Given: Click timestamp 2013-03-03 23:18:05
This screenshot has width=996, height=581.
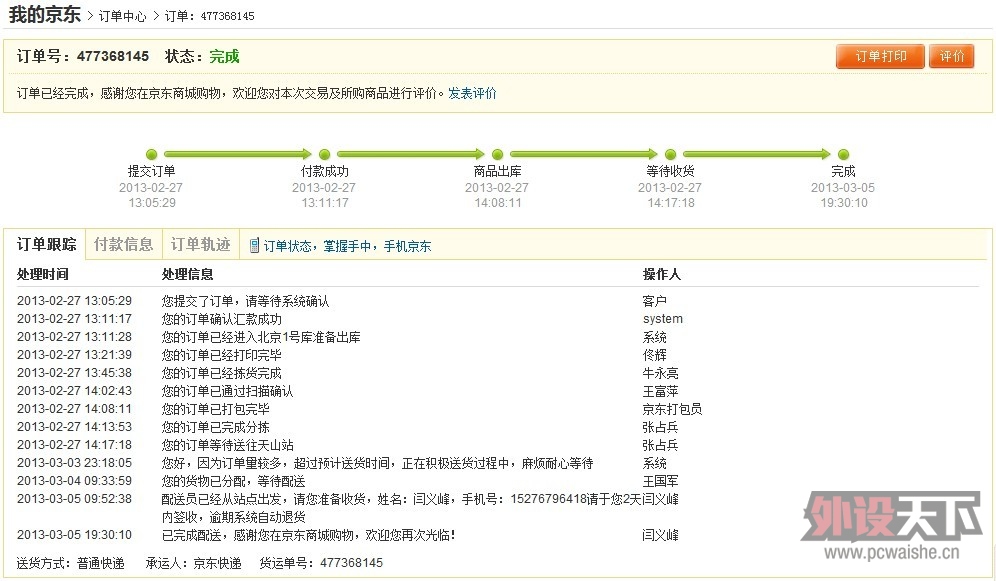Looking at the screenshot, I should pyautogui.click(x=74, y=463).
